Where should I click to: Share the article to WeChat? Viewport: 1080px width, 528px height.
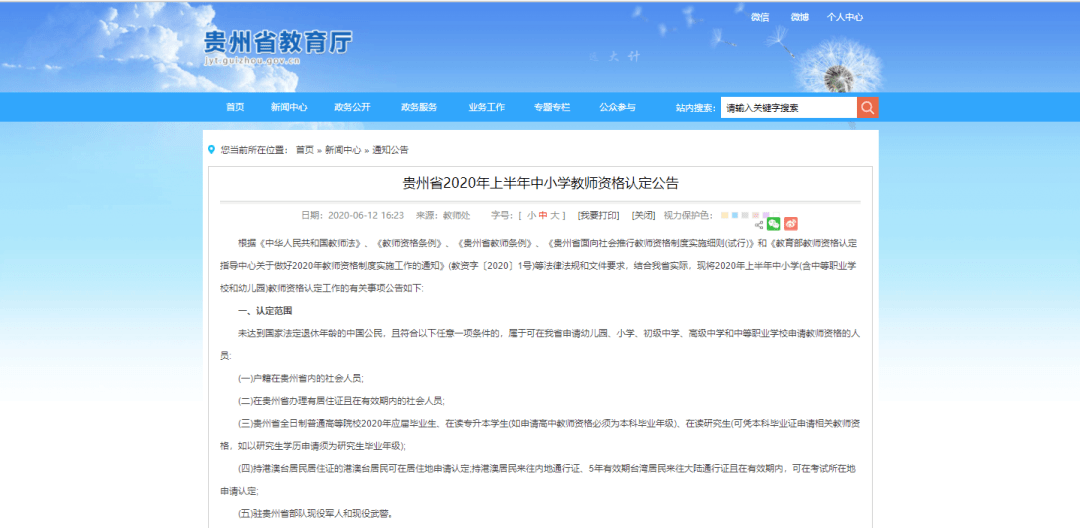click(773, 224)
